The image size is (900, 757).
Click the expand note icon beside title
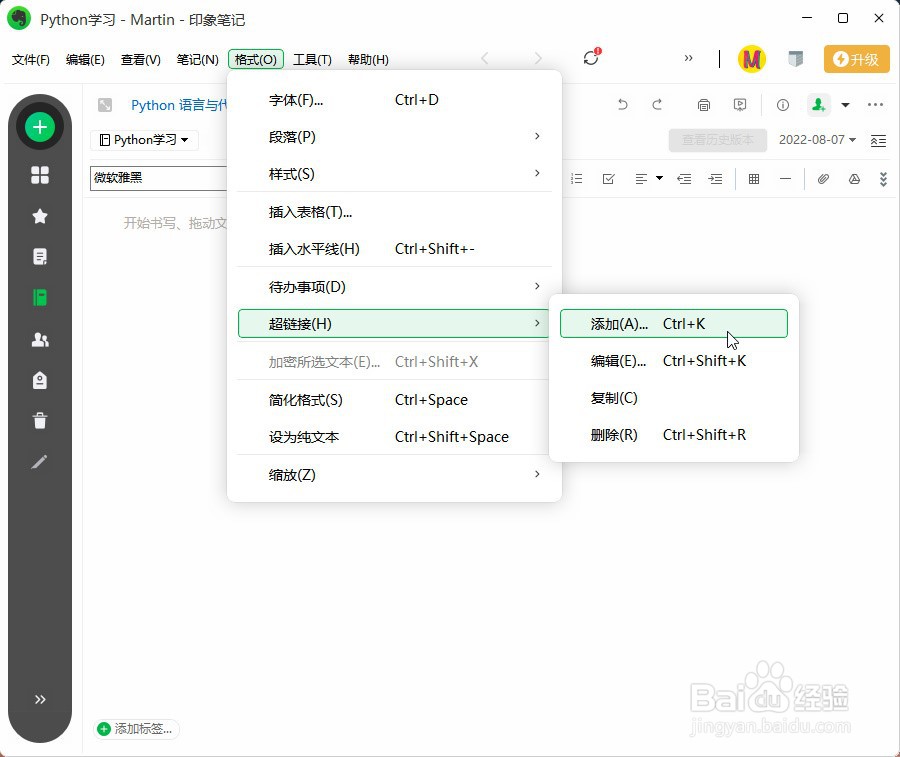(104, 104)
